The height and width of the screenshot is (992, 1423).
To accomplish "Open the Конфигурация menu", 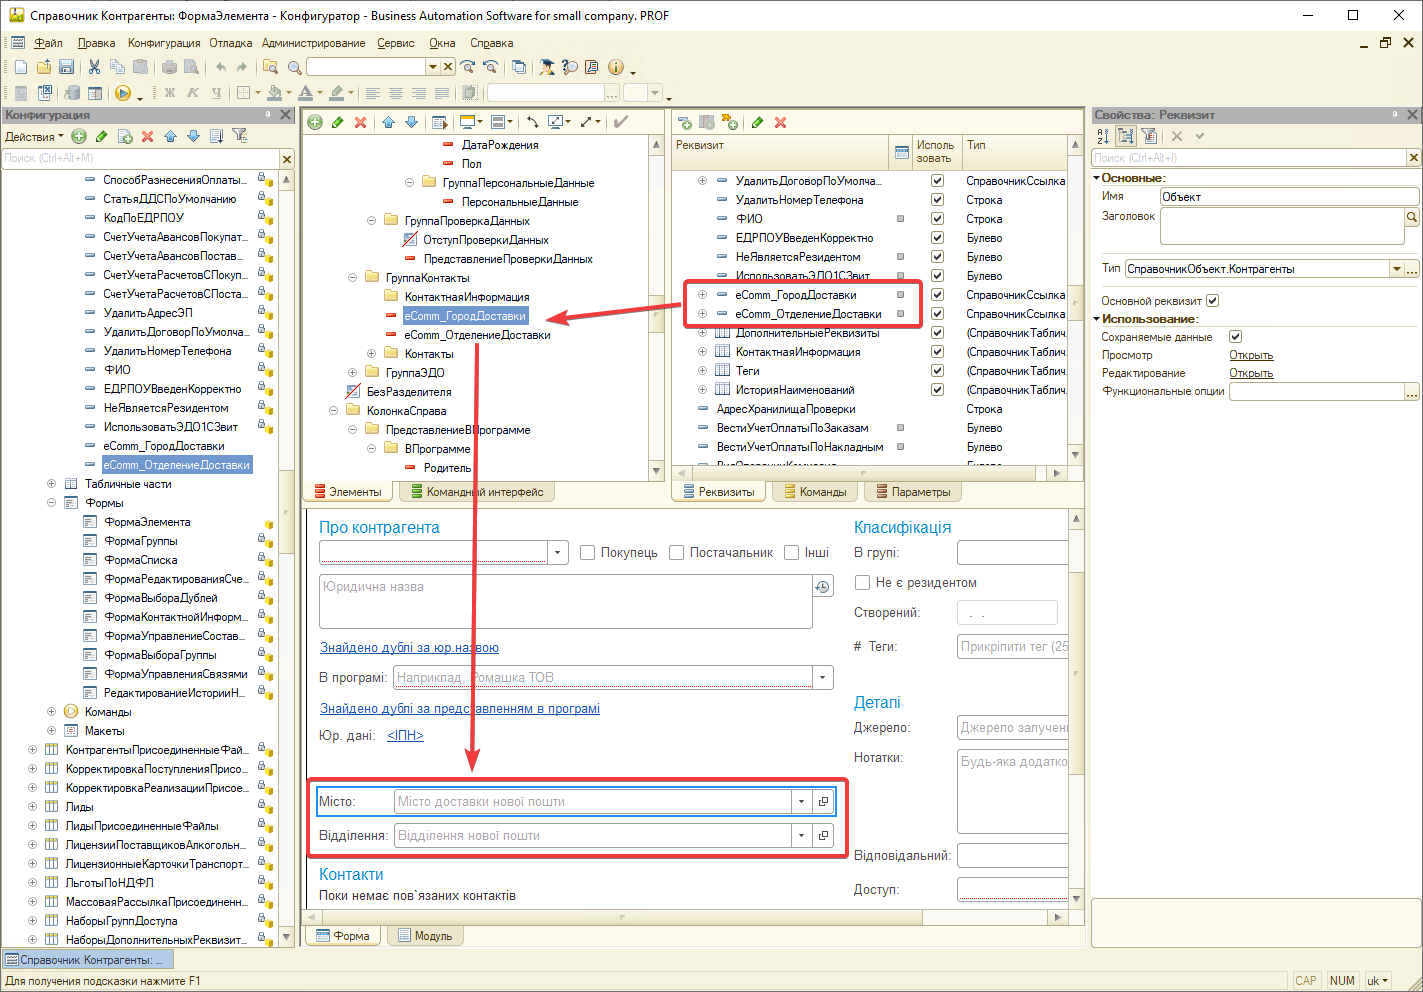I will pos(163,43).
